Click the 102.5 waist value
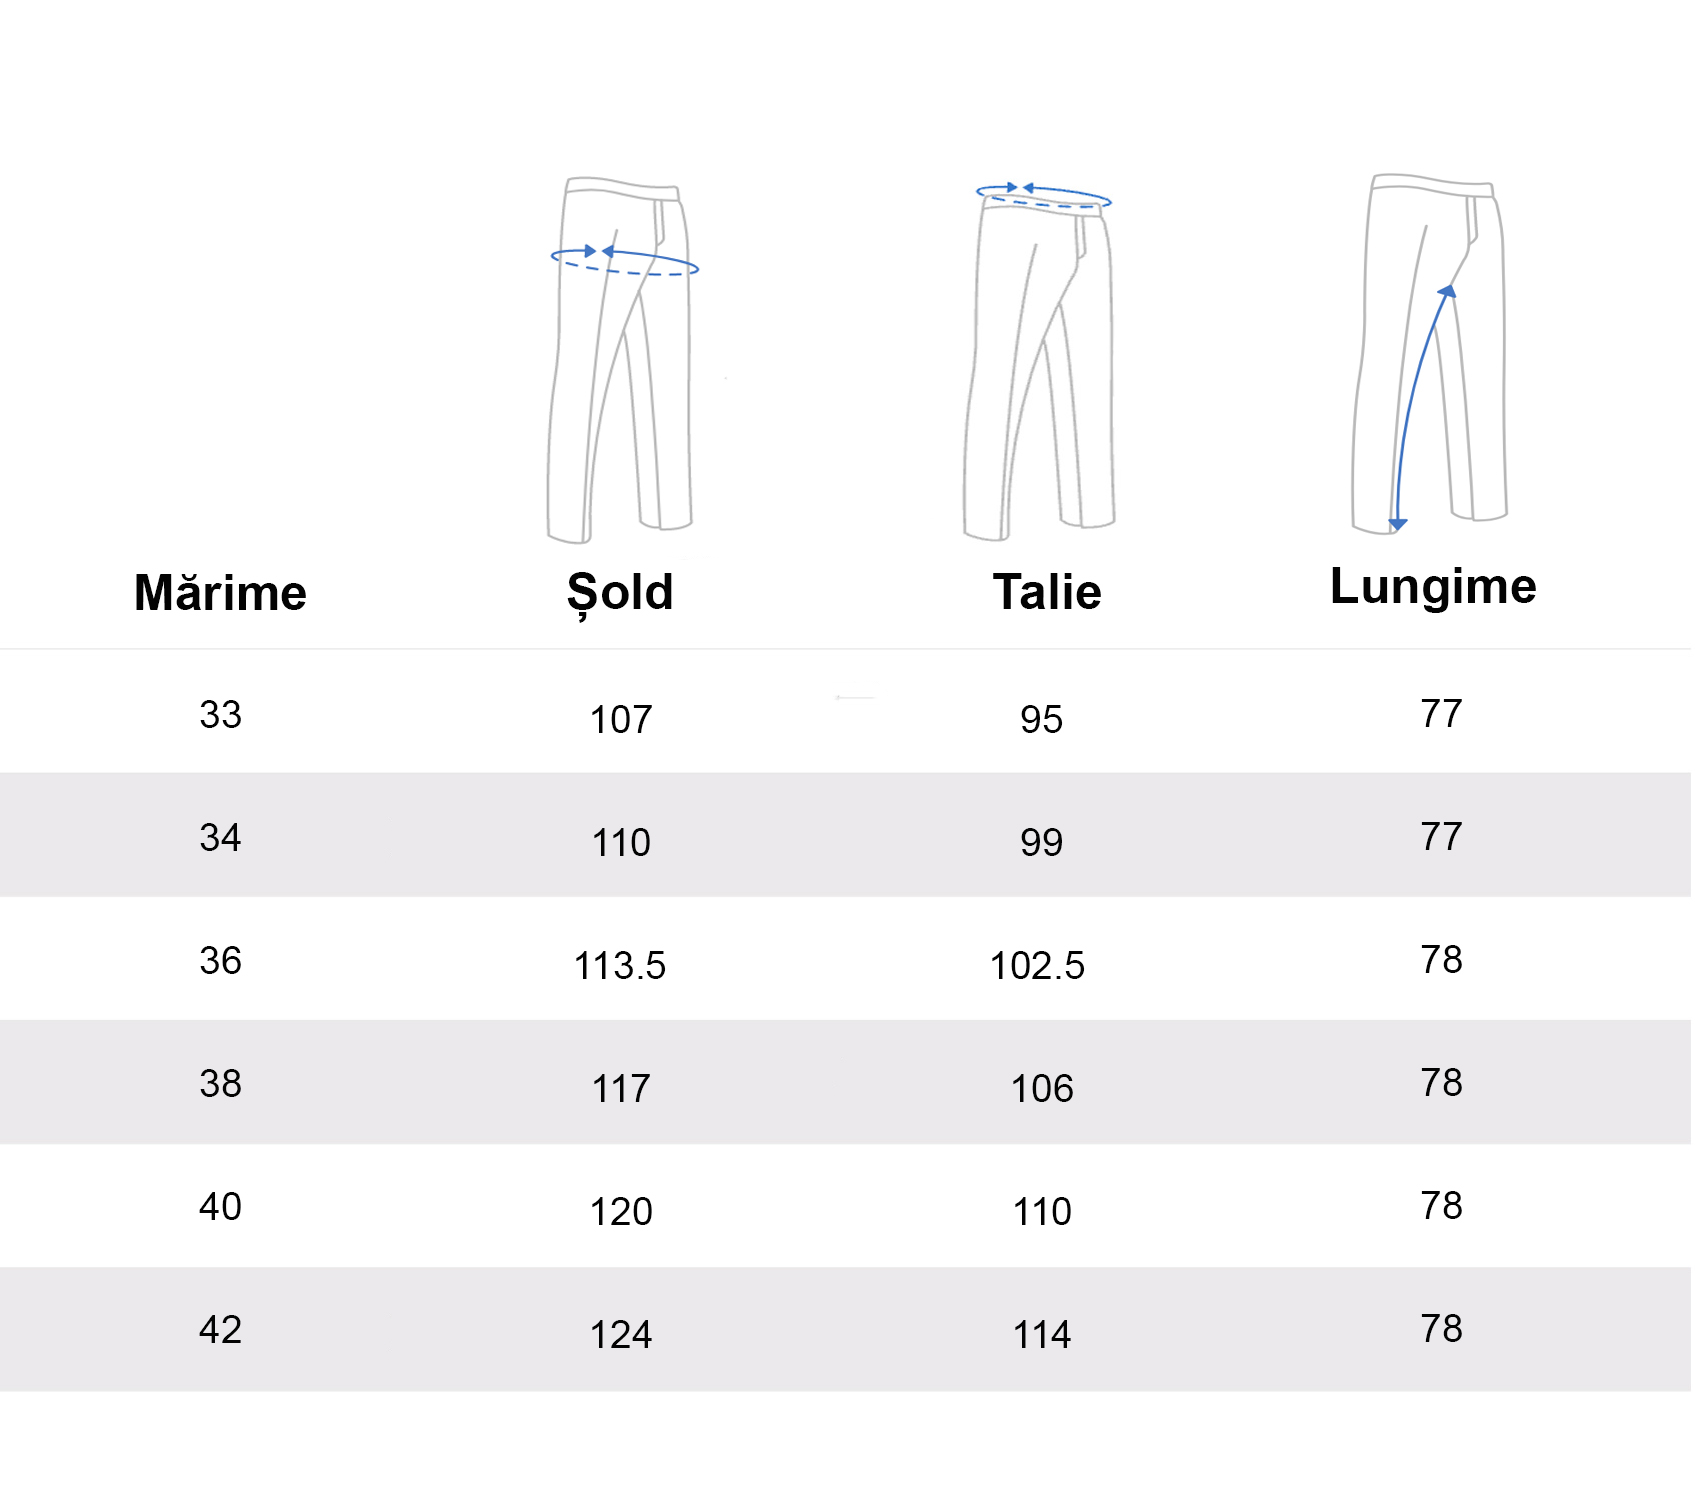The width and height of the screenshot is (1695, 1511). [x=1037, y=966]
